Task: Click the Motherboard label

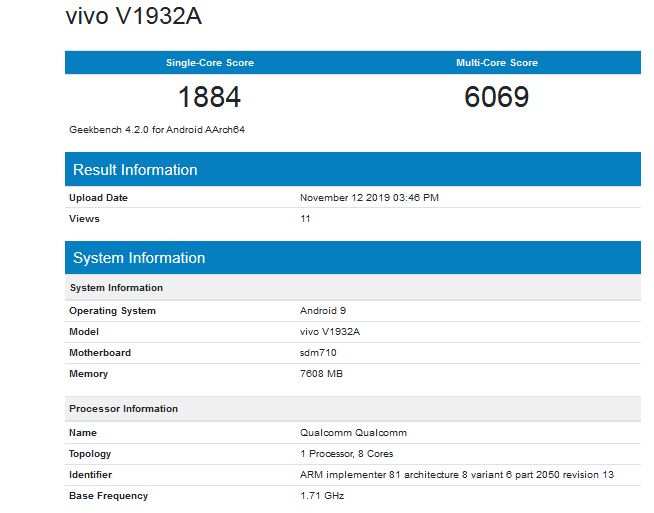Action: (100, 352)
